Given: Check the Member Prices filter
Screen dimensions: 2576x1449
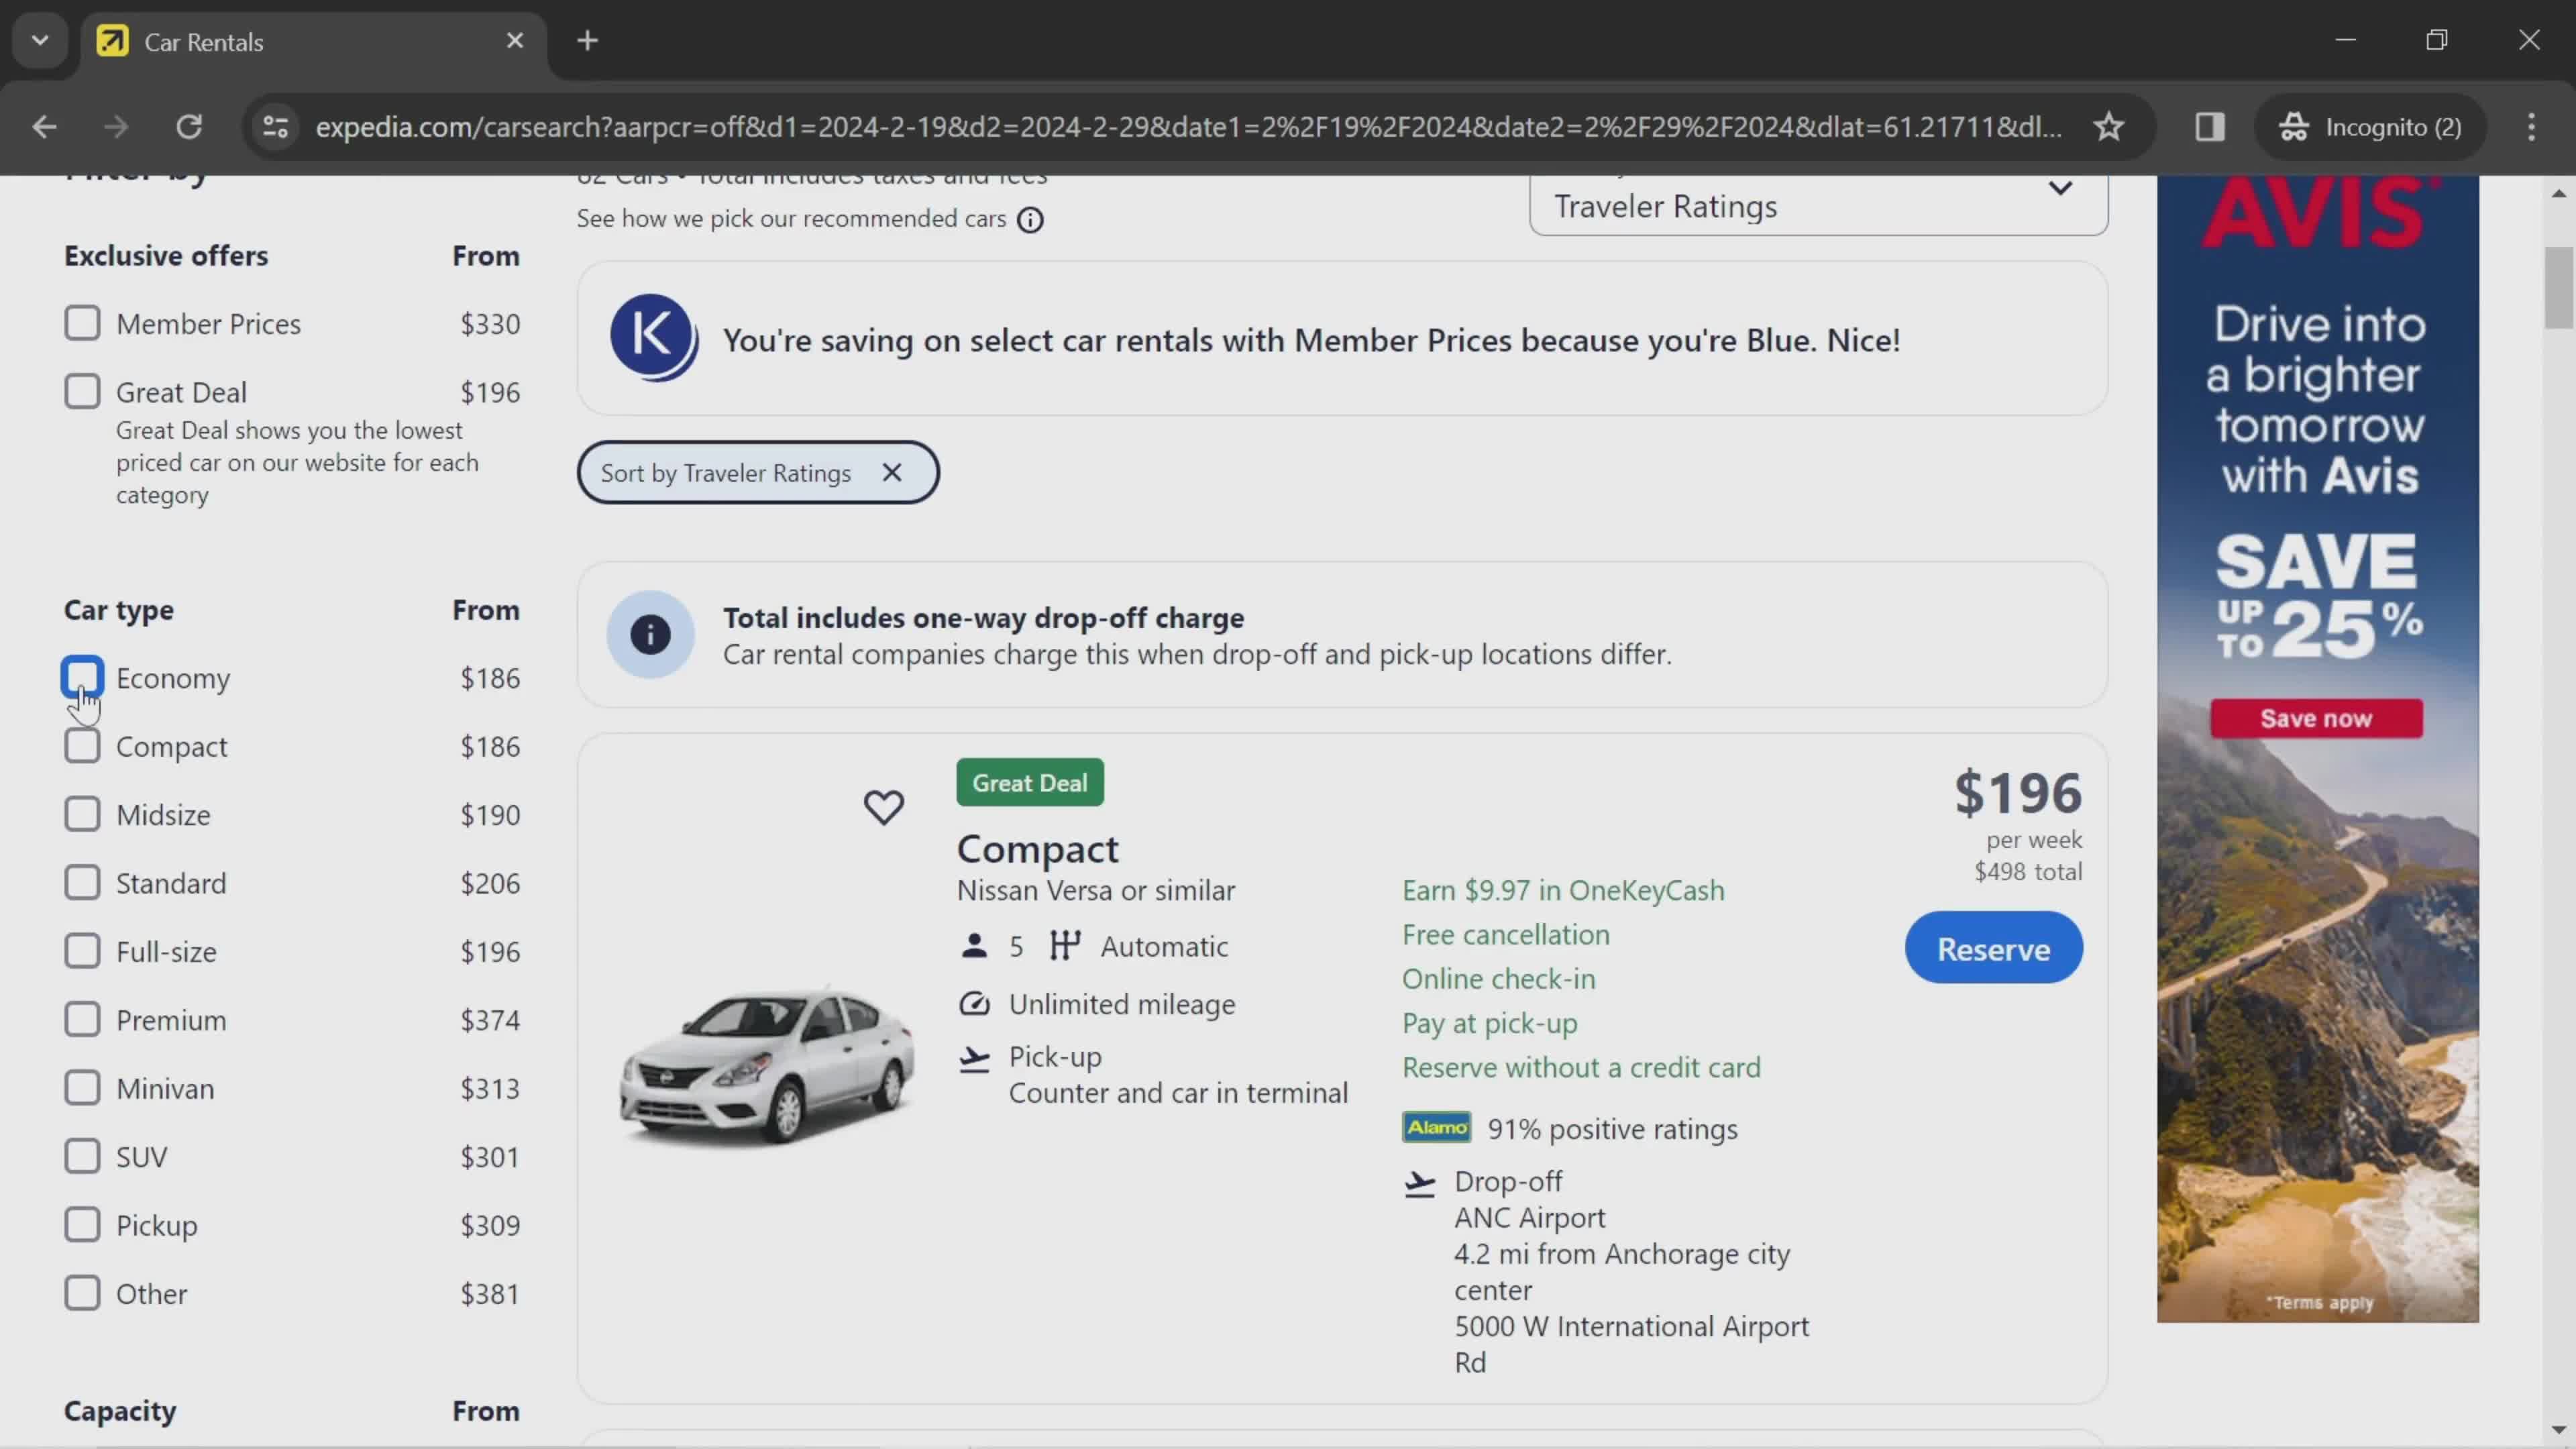Looking at the screenshot, I should pyautogui.click(x=82, y=323).
